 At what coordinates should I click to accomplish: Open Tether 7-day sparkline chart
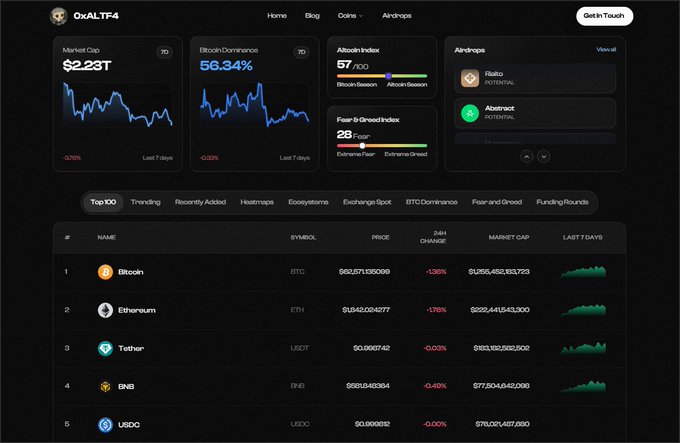click(x=583, y=348)
